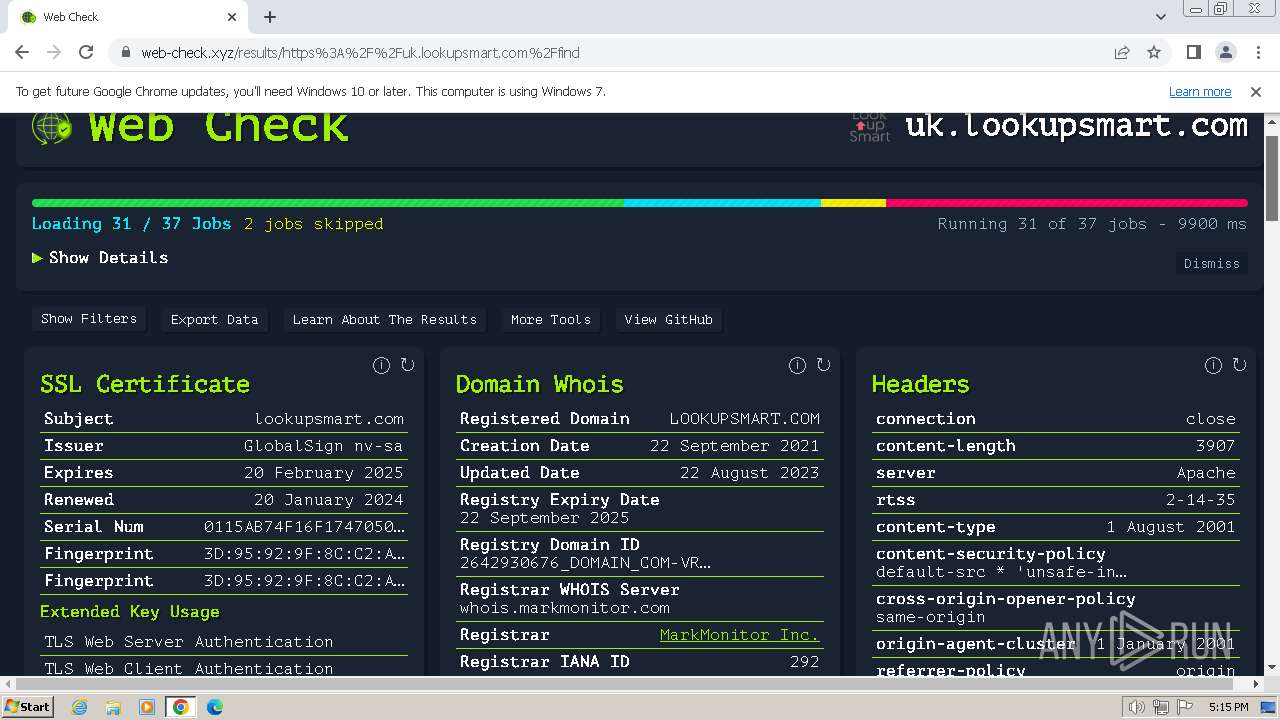
Task: Open Chrome three-dot menu
Action: (1257, 52)
